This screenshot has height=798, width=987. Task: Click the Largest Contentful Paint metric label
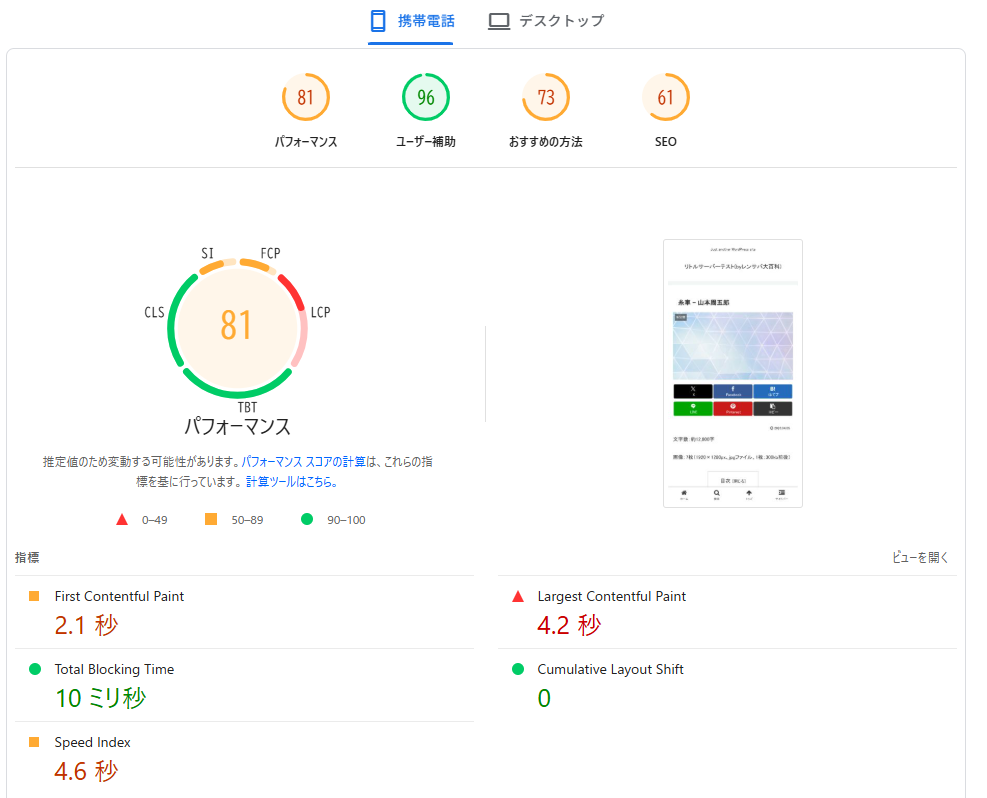tap(612, 597)
